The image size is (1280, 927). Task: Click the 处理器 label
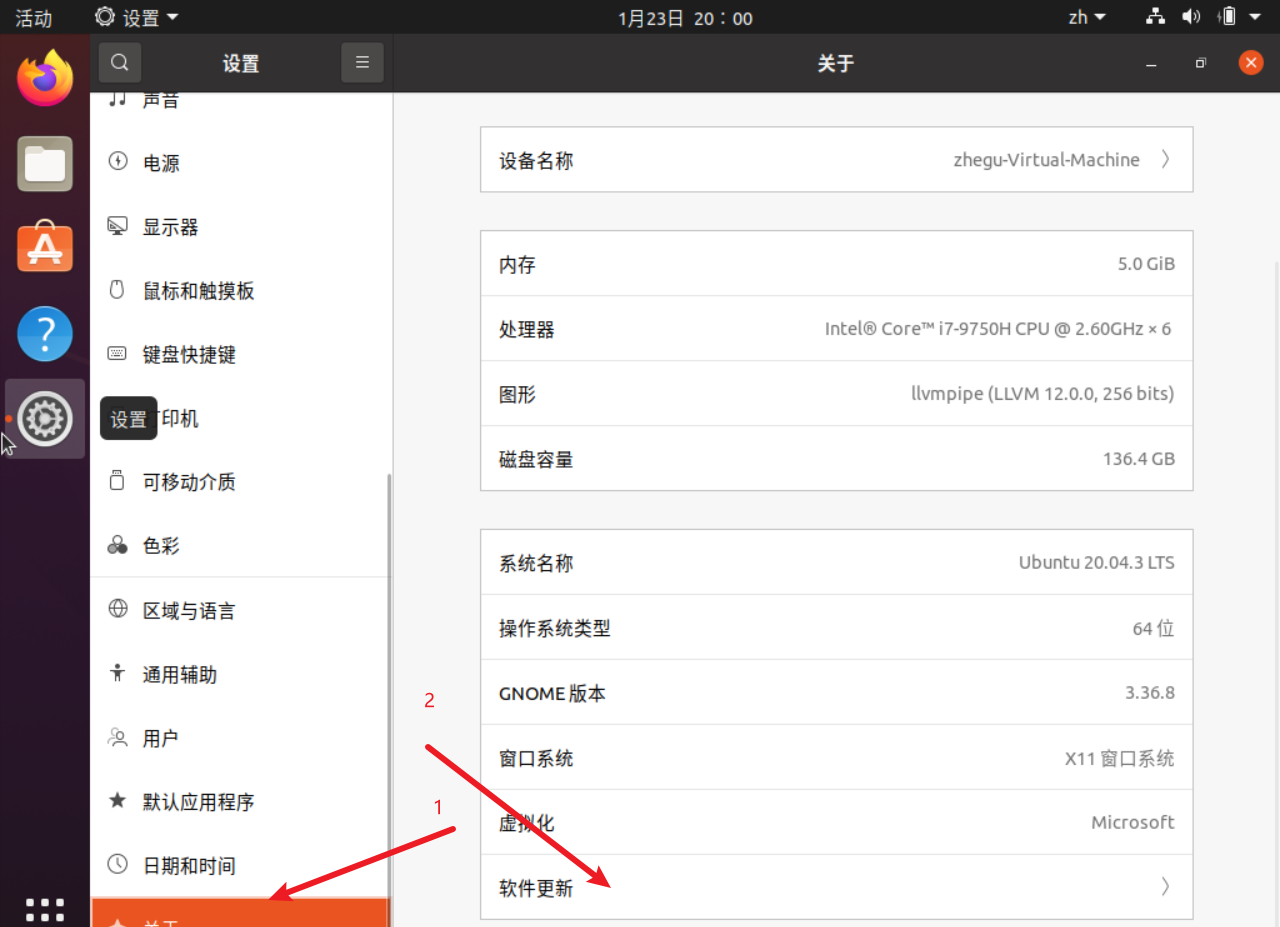click(x=526, y=329)
